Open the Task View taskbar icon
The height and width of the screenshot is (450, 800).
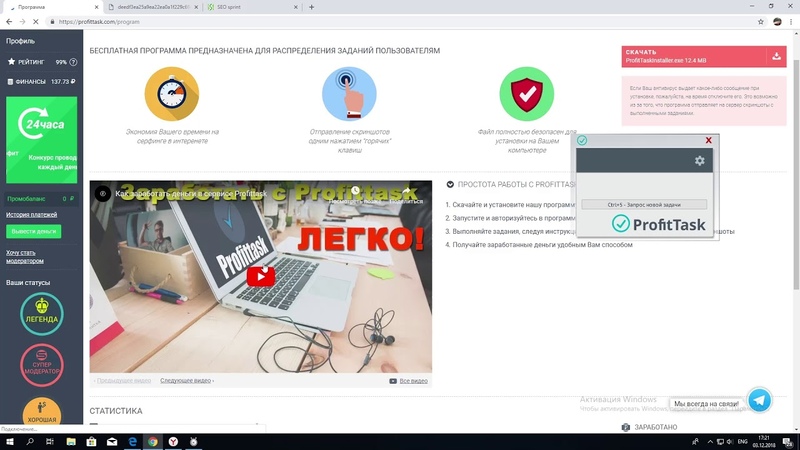(x=50, y=442)
